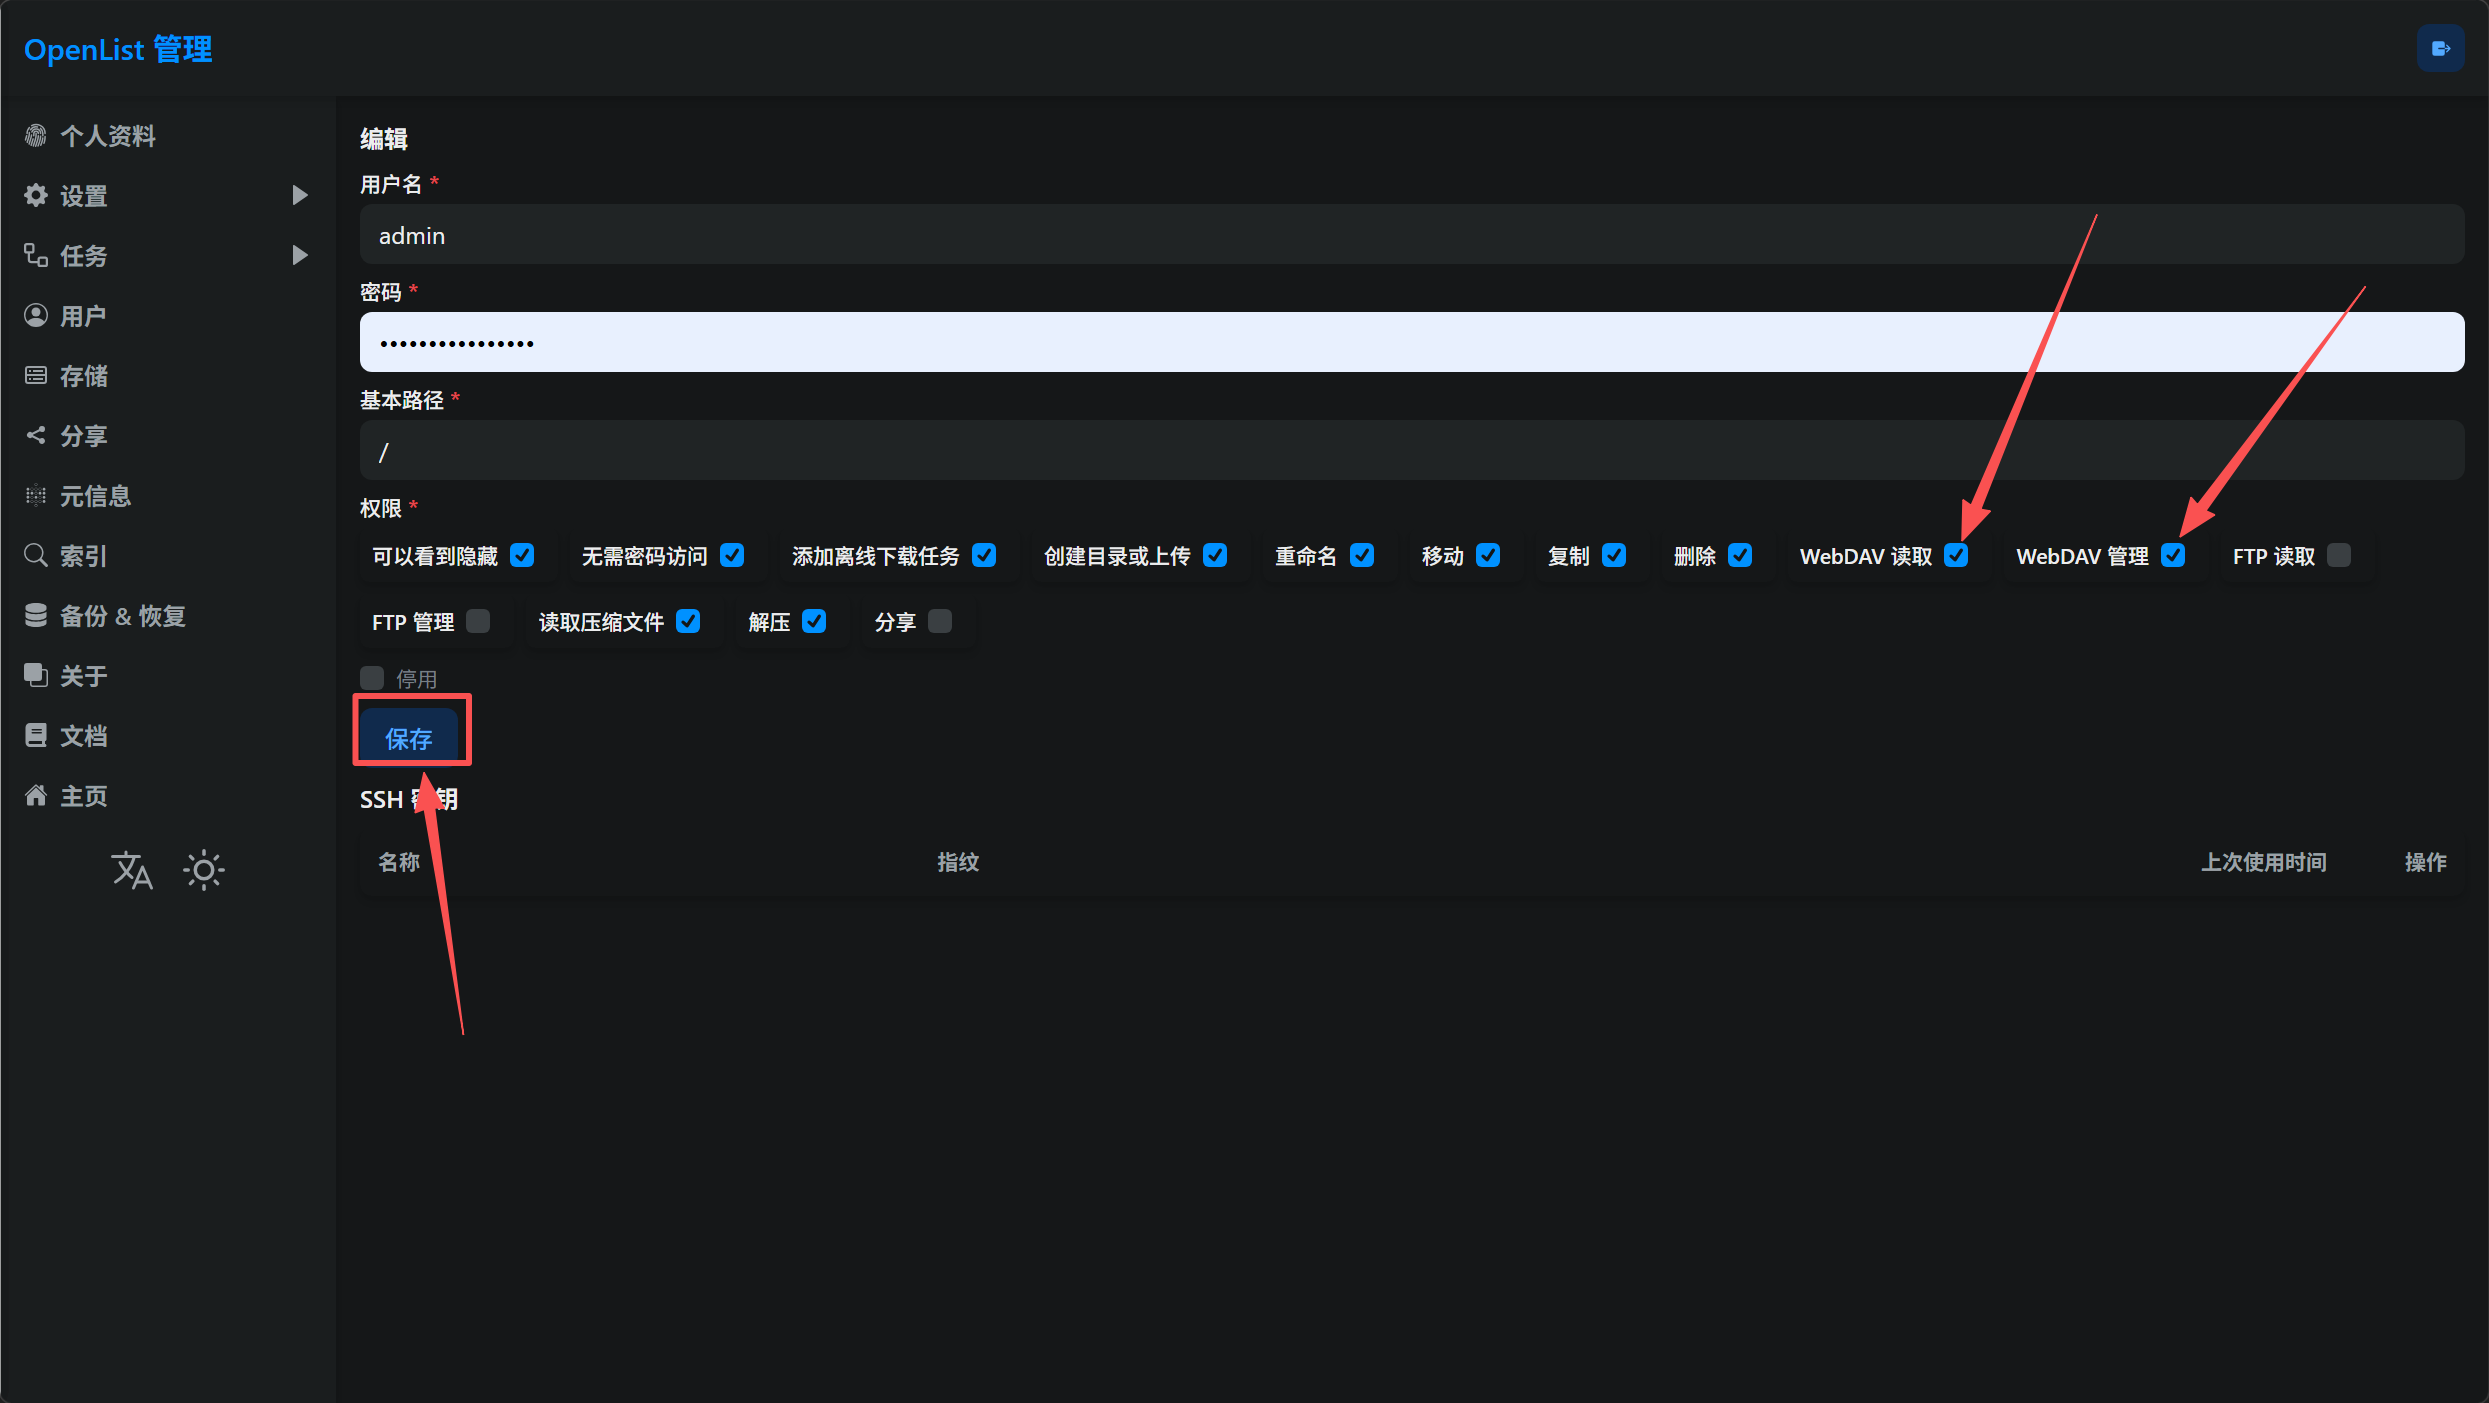Viewport: 2489px width, 1403px height.
Task: Expand the 任务 sidebar submenu arrow
Action: tap(299, 255)
